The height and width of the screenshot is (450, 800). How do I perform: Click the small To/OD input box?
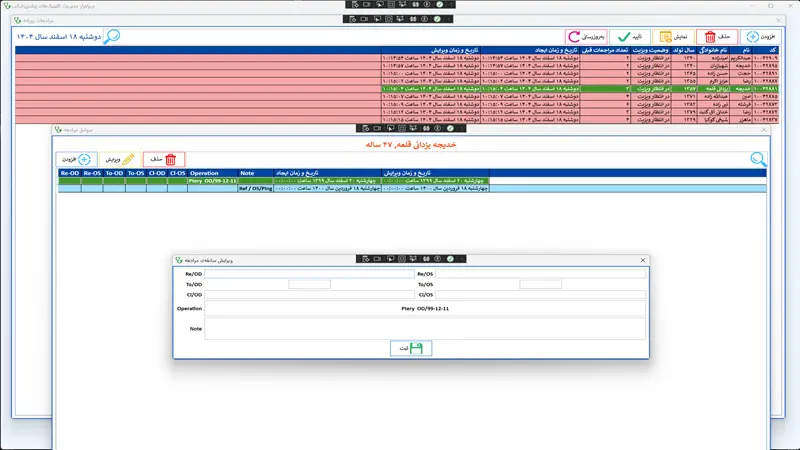309,284
